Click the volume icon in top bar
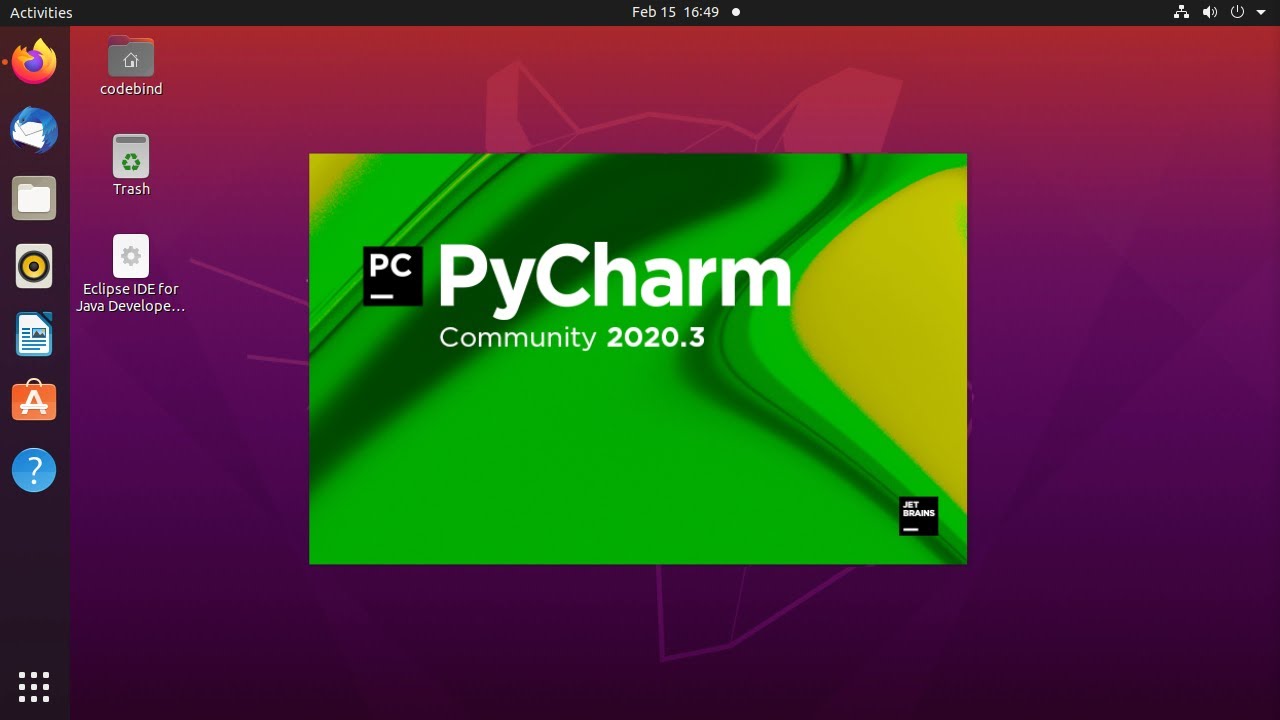The height and width of the screenshot is (720, 1280). [1209, 12]
